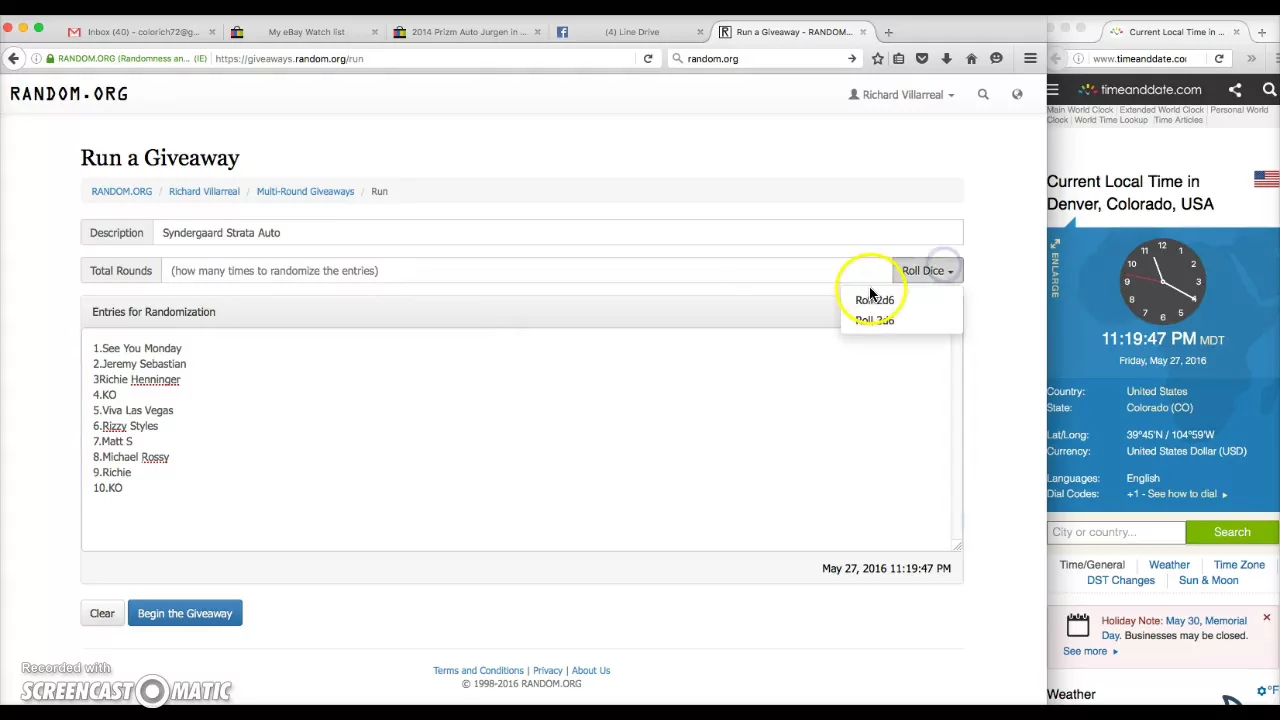
Task: Close the Inbox Gmail tab
Action: [212, 32]
